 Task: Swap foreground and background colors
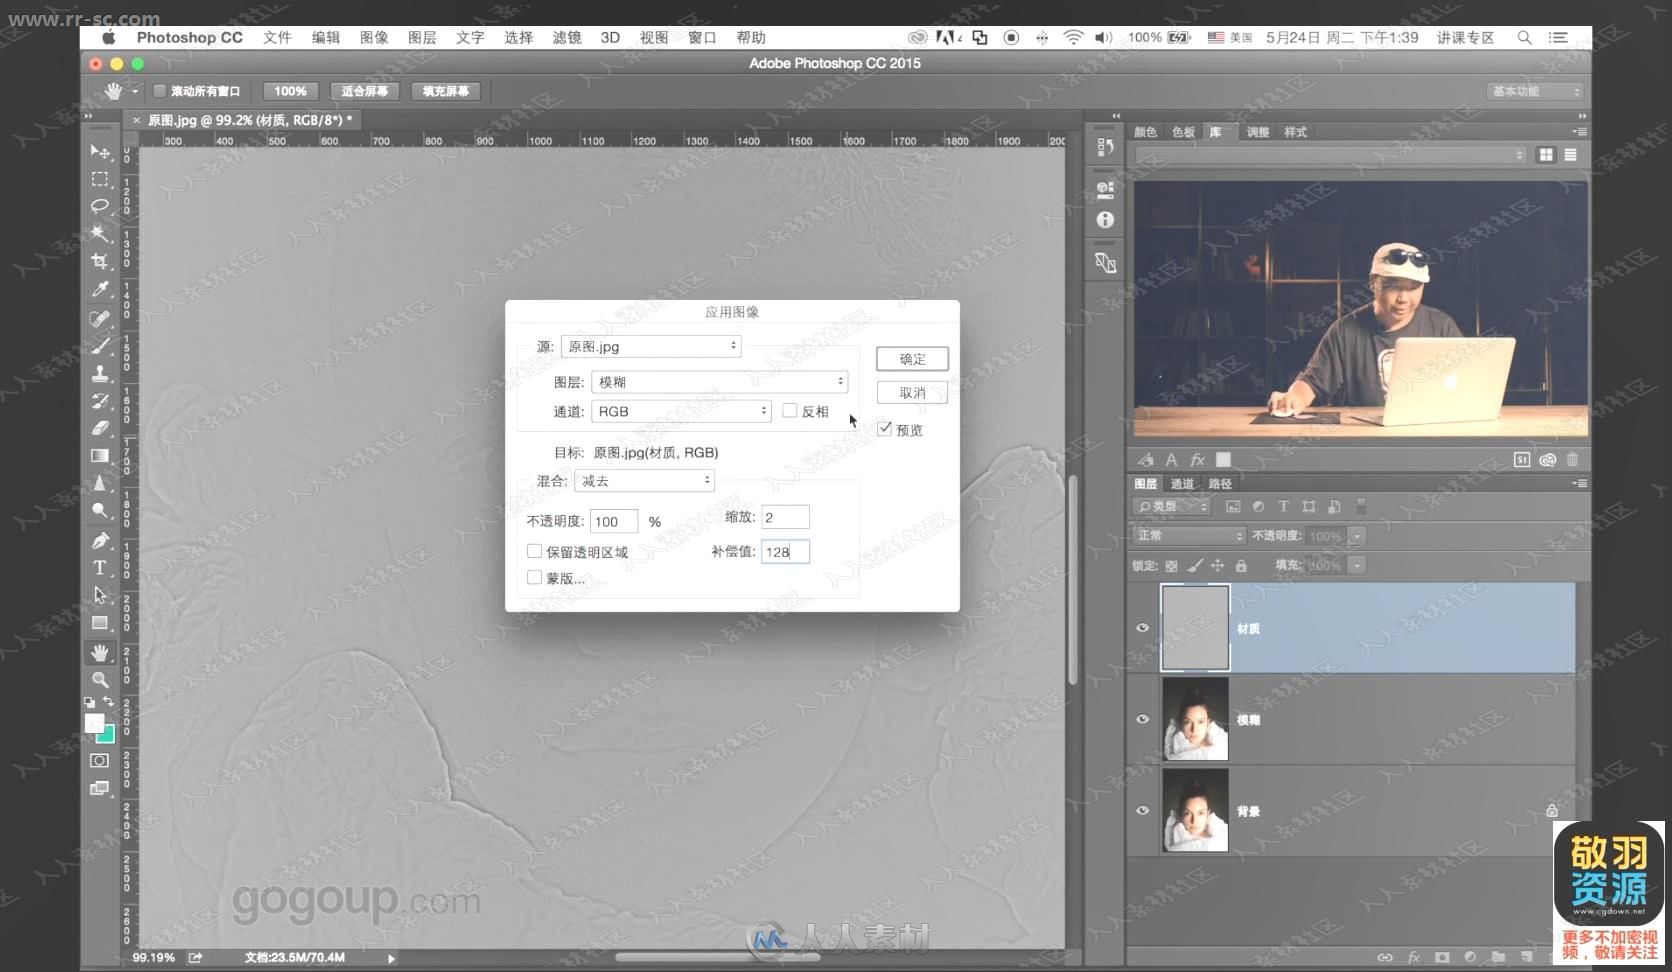pyautogui.click(x=109, y=702)
